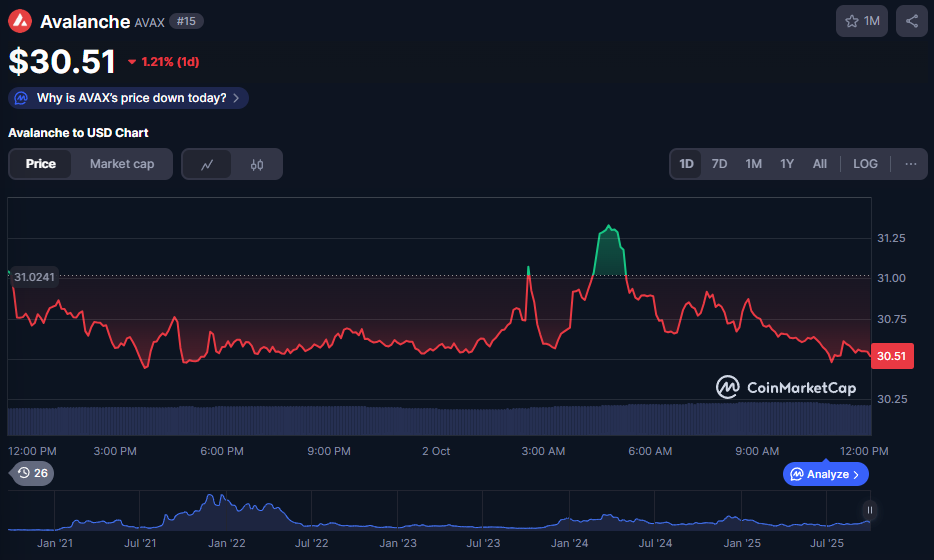Click the Avalanche red logo icon
The width and height of the screenshot is (934, 560).
click(x=20, y=21)
